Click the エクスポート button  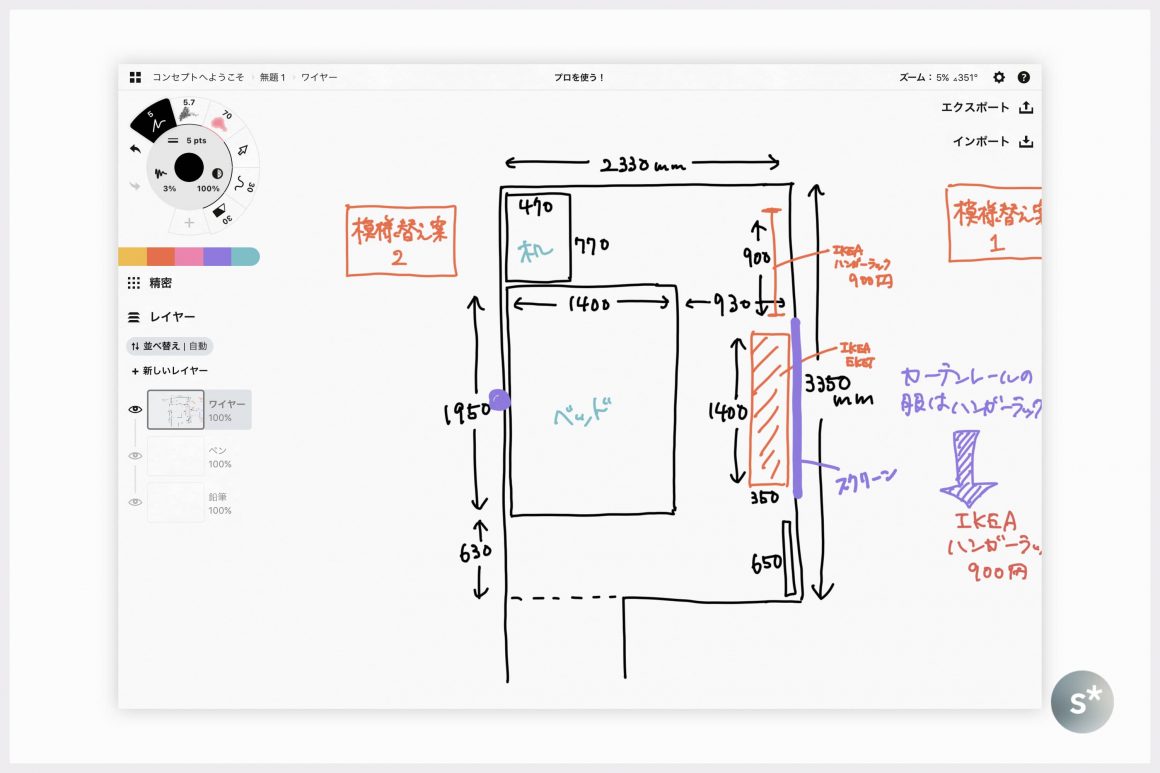[986, 108]
